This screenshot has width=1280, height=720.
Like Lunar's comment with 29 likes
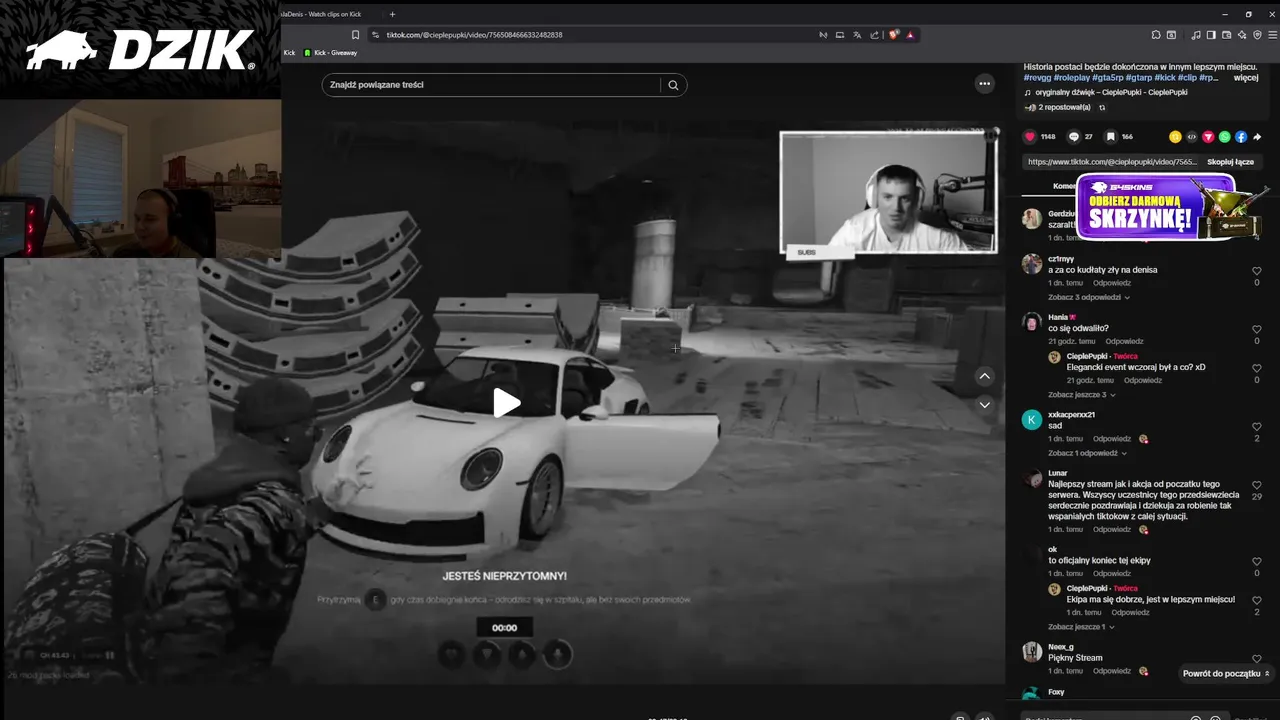1257,485
